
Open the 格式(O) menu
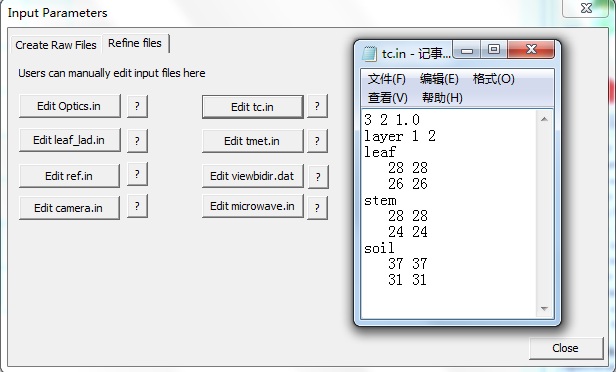pyautogui.click(x=493, y=79)
